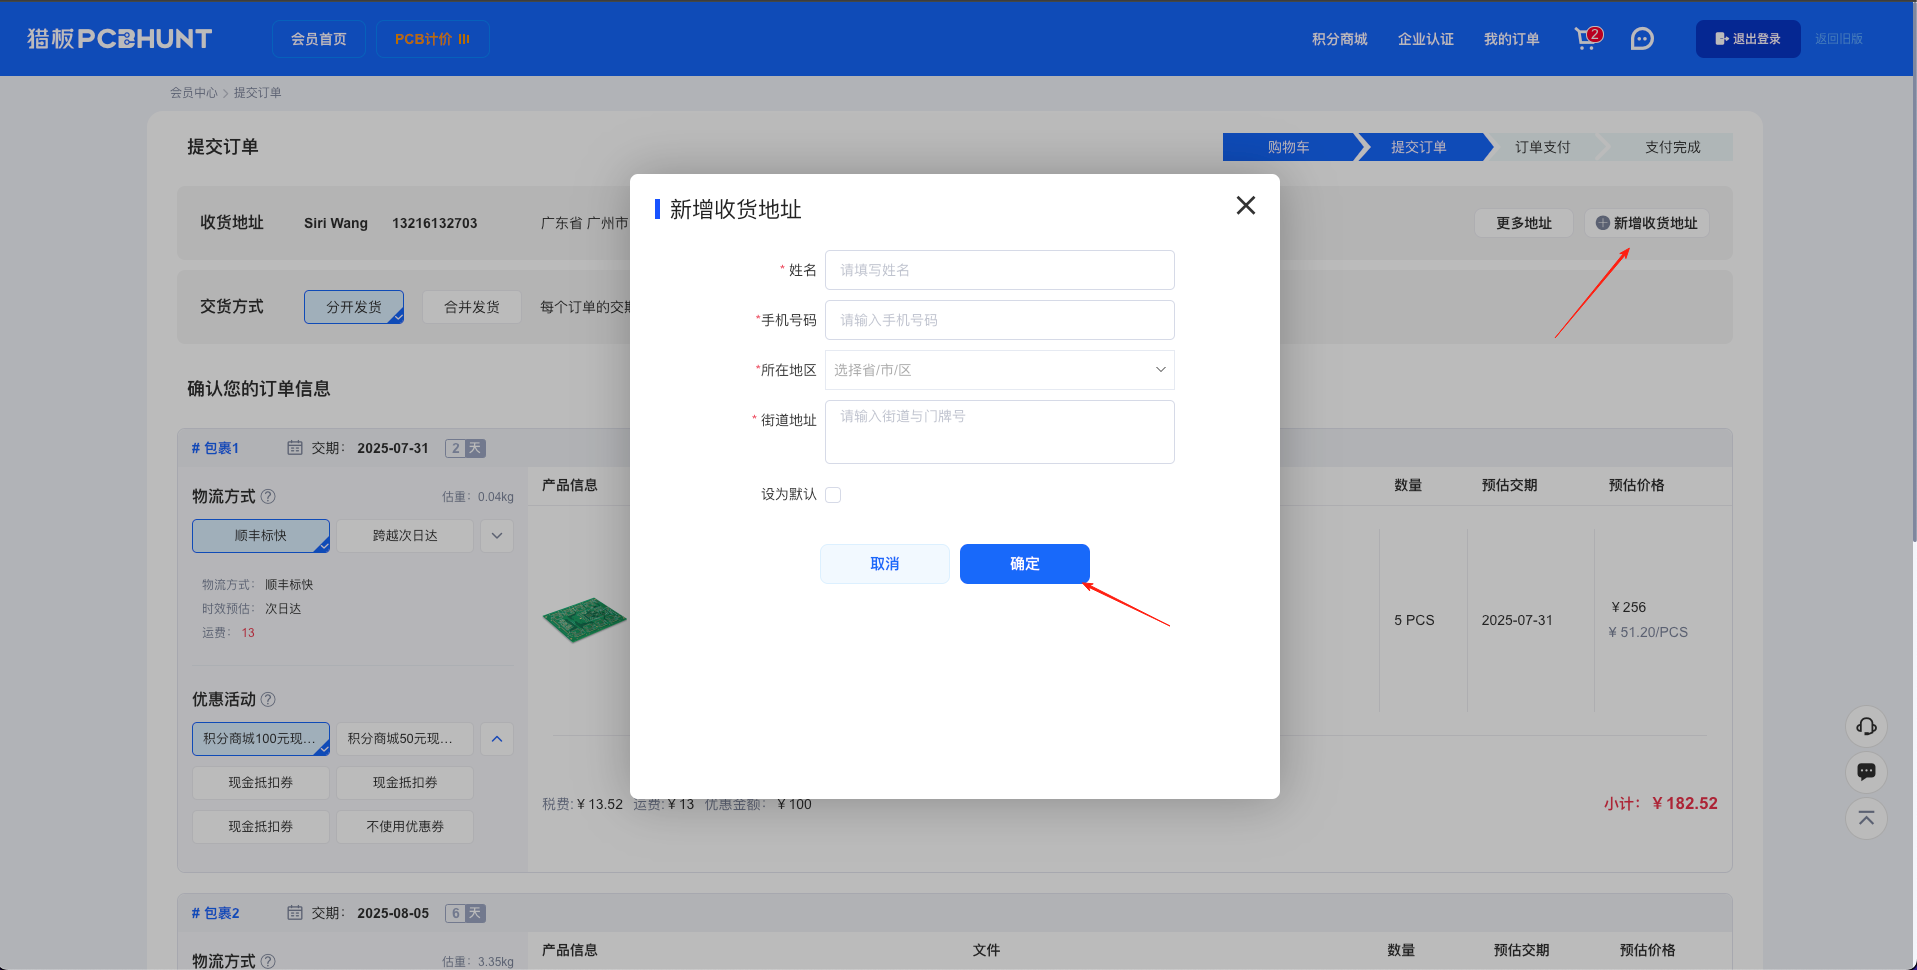Select 跨越次日达 shipping method
The image size is (1917, 970).
404,535
